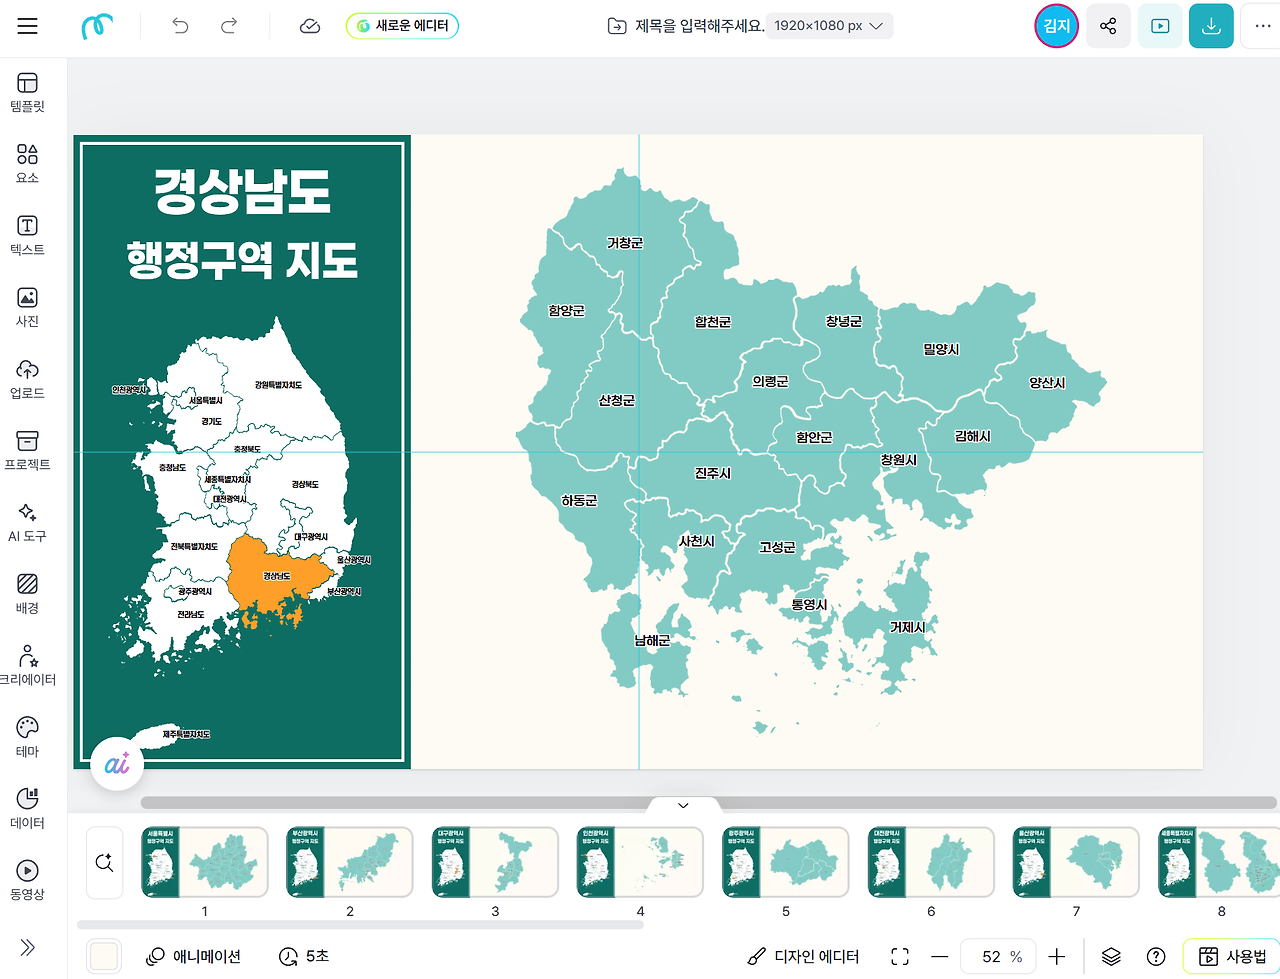Open the 테마 theme panel
The image size is (1280, 979).
coord(27,738)
